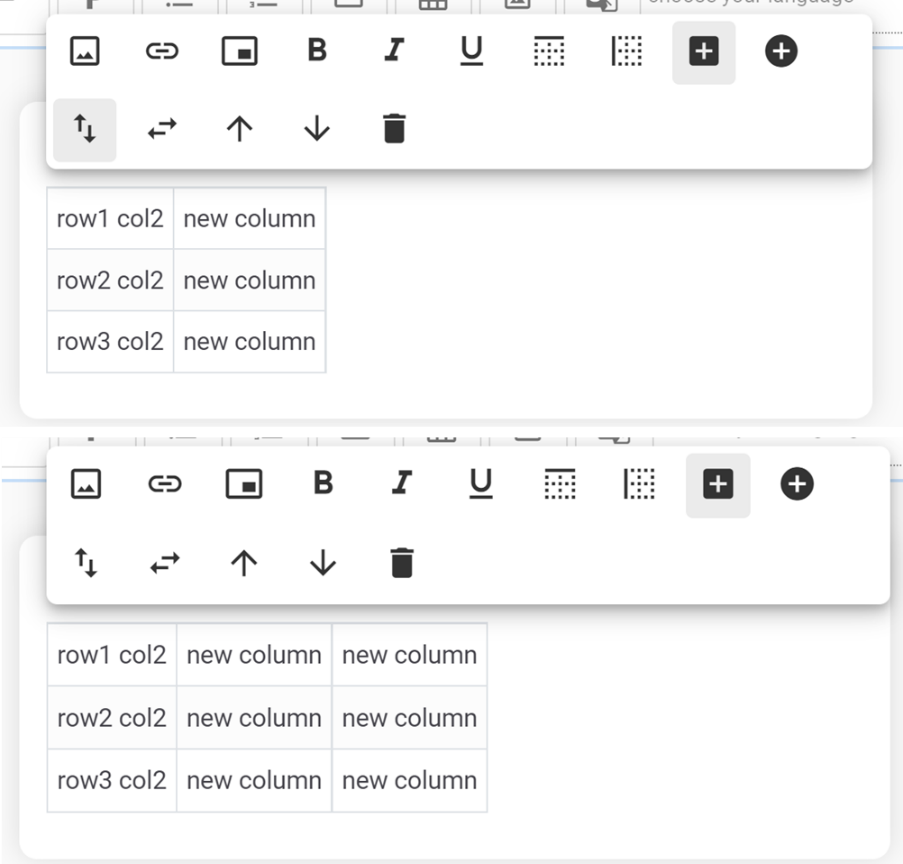Click horizontal swap arrows above three-column table
This screenshot has width=903, height=864.
coord(163,564)
